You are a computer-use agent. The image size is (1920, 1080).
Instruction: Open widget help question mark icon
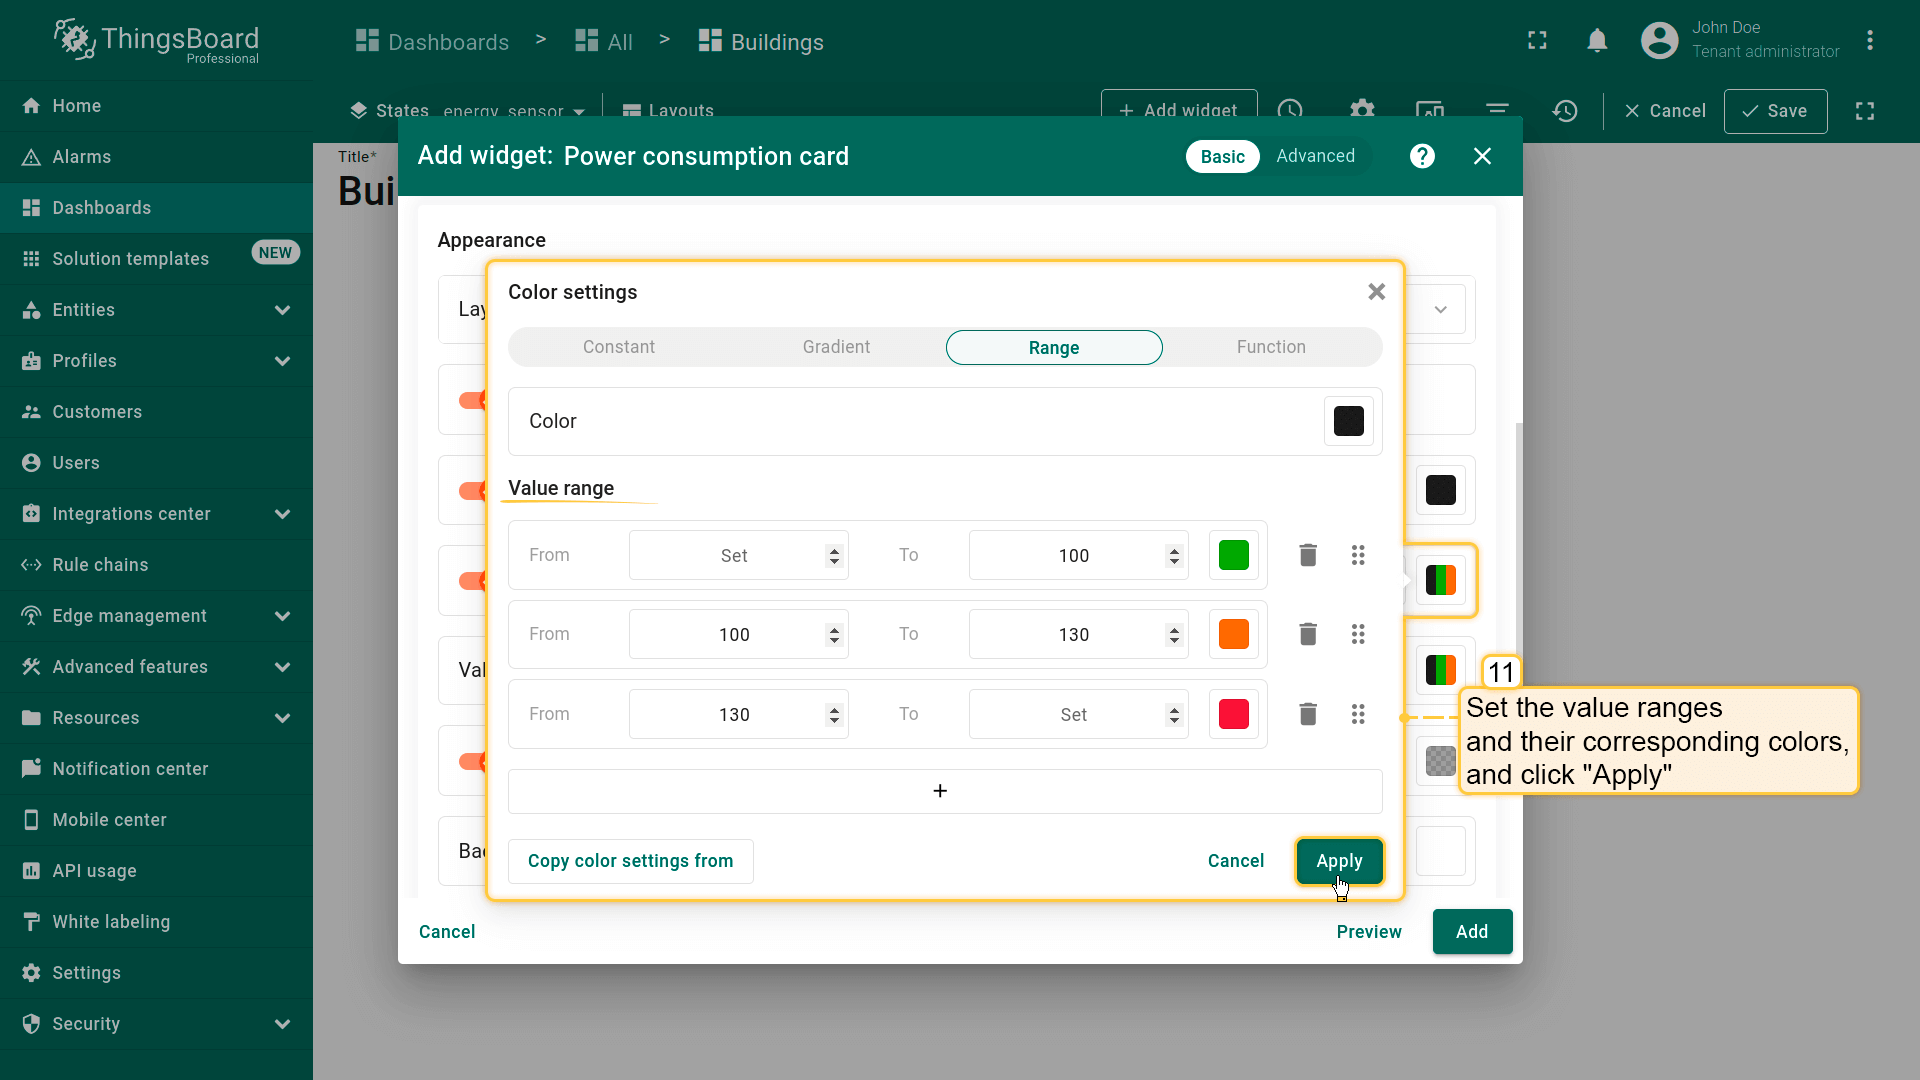(x=1421, y=156)
